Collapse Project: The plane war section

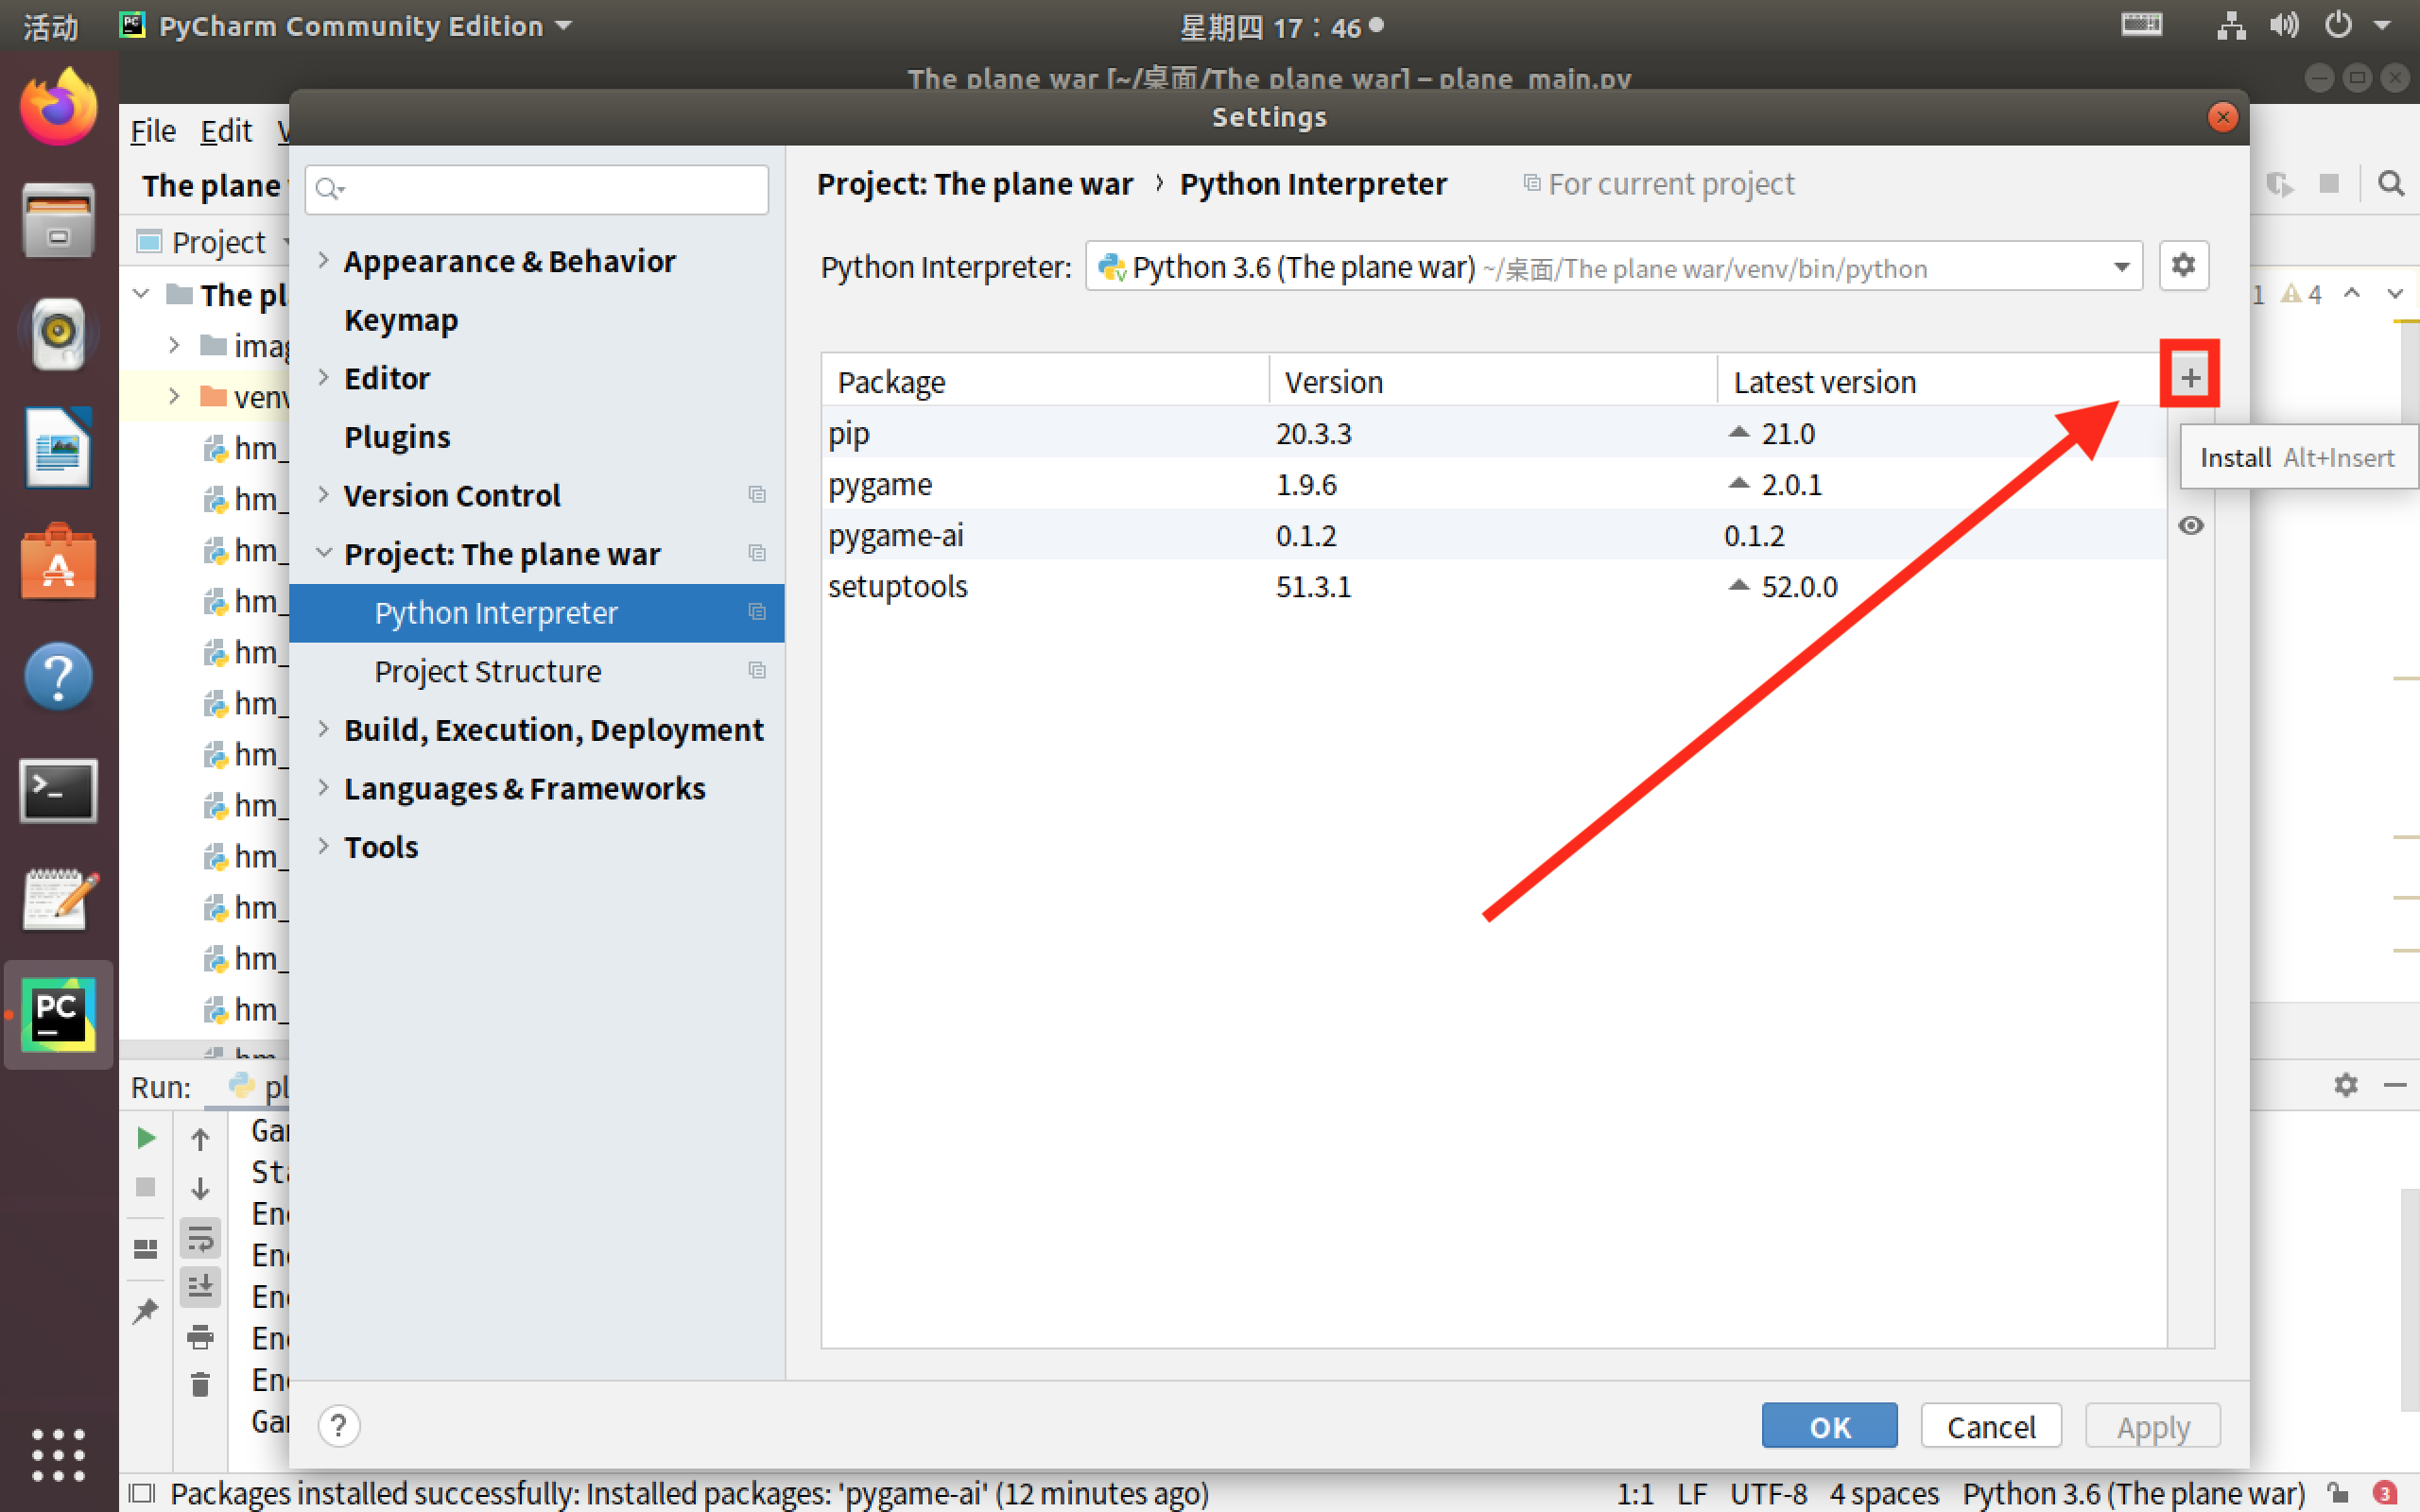[323, 553]
